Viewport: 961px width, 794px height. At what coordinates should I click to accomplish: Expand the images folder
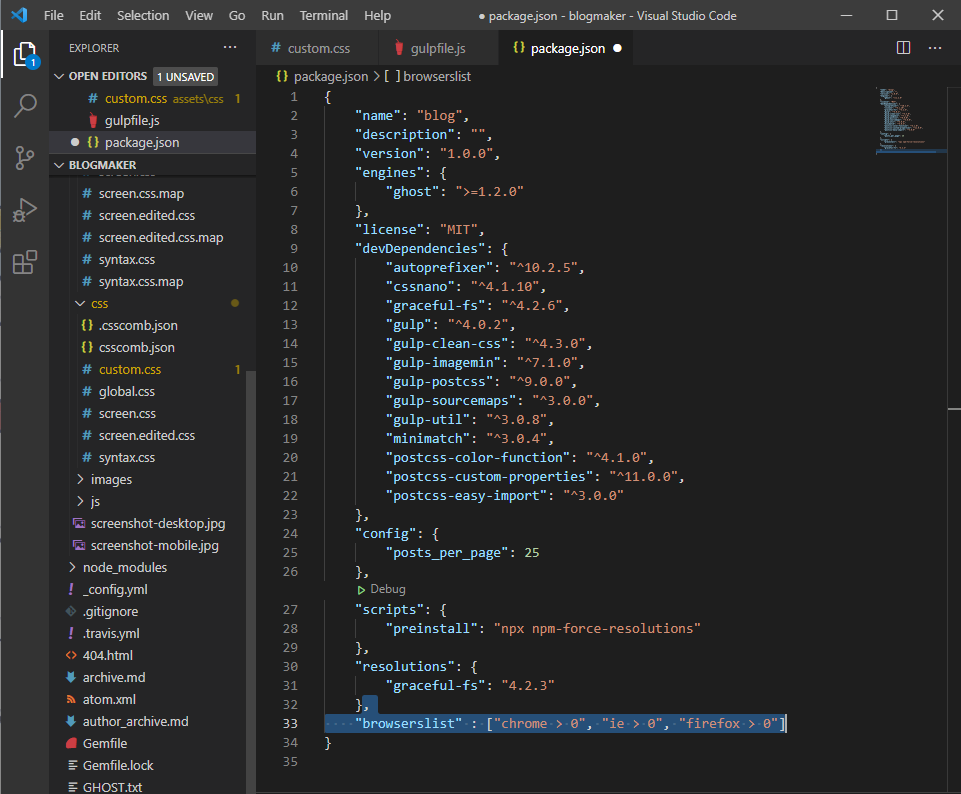click(x=80, y=479)
